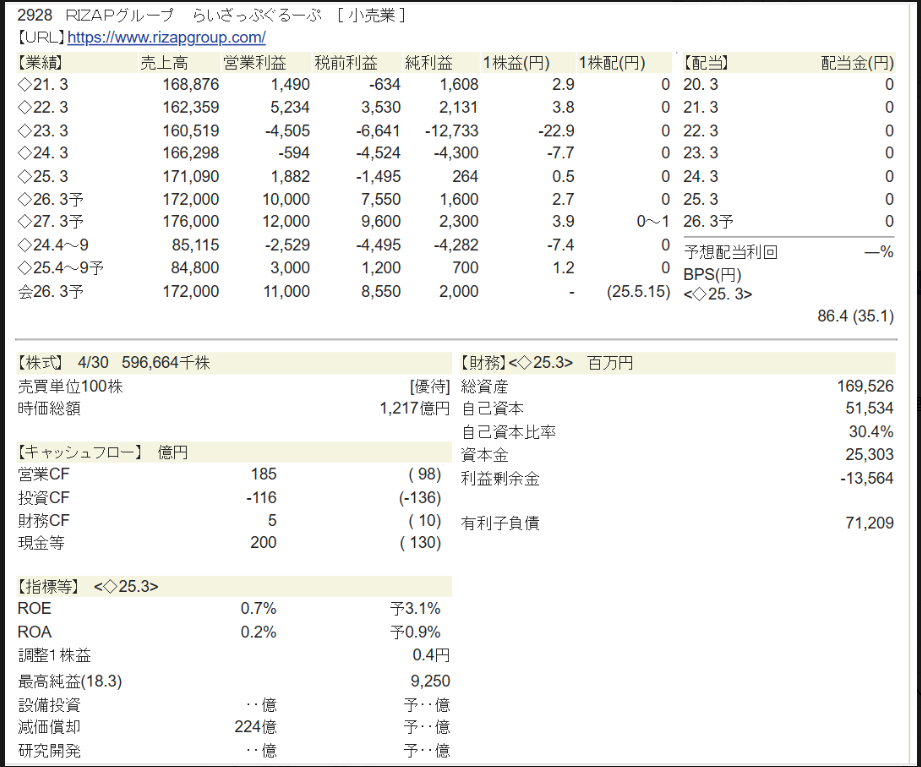Select net profit -12,733
Screen dimensions: 921x767
point(452,130)
